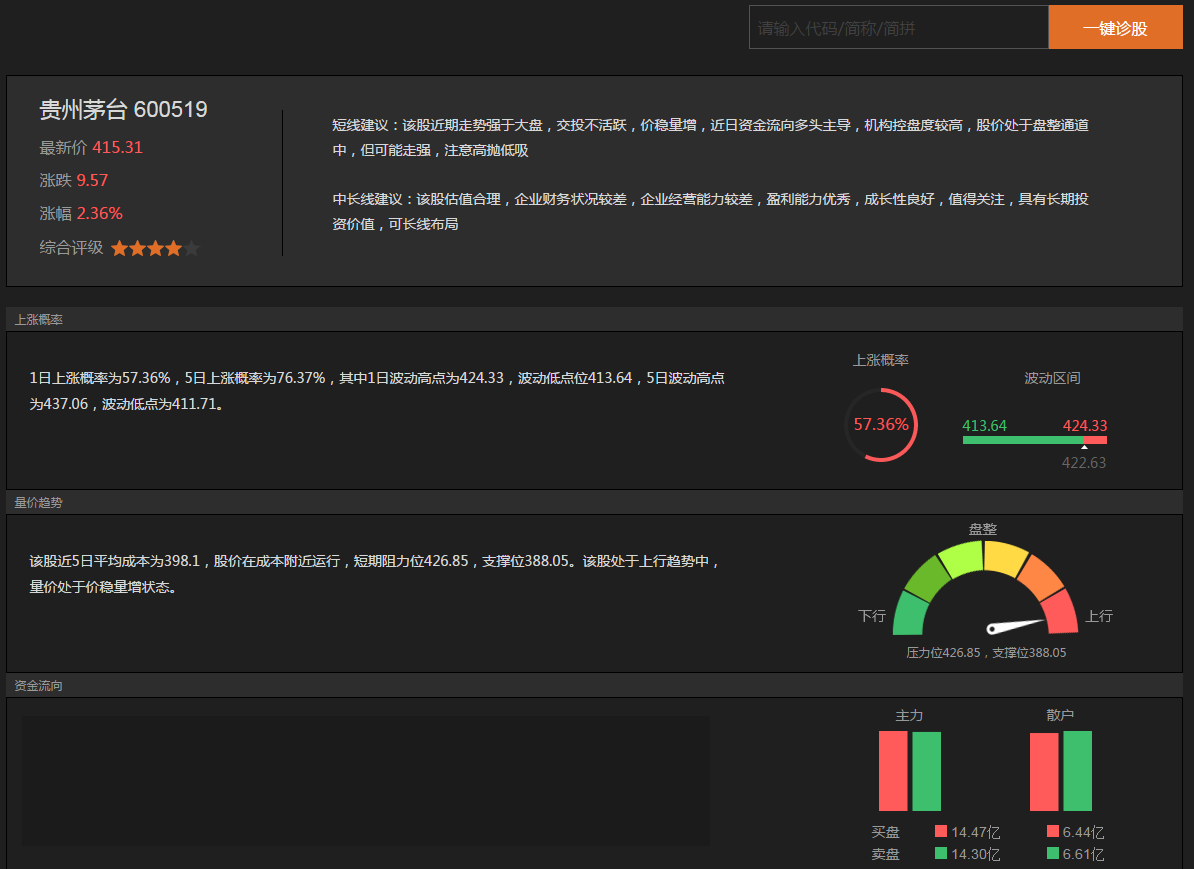1194x869 pixels.
Task: Select the grey value 422.63
Action: [1084, 462]
